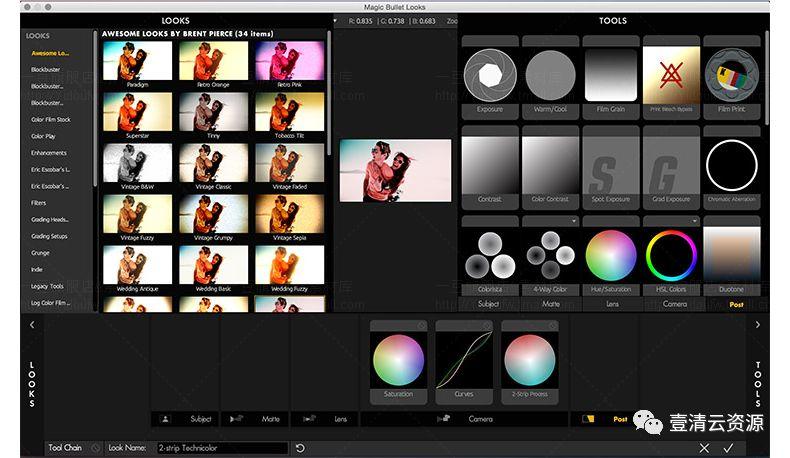
Task: Click the looks thumbnail list scrollbar
Action: coord(329,93)
